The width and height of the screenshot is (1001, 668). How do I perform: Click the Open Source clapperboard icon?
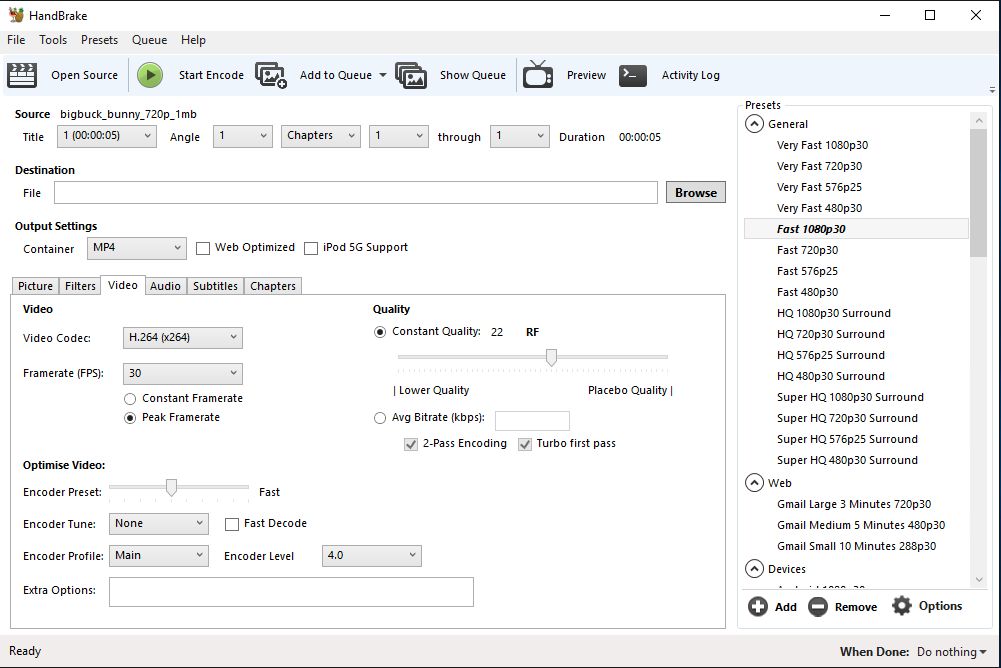click(x=22, y=75)
